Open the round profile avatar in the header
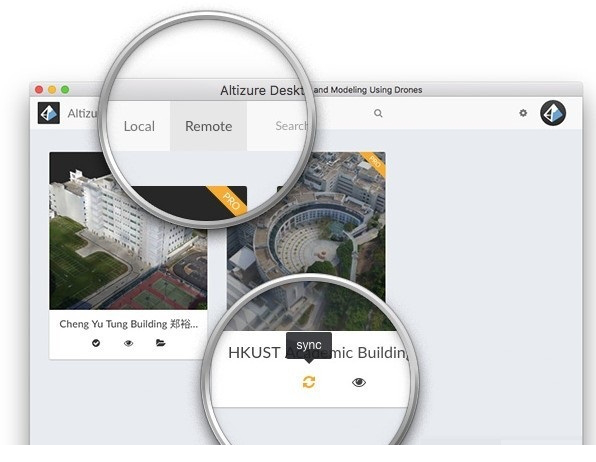 point(553,113)
